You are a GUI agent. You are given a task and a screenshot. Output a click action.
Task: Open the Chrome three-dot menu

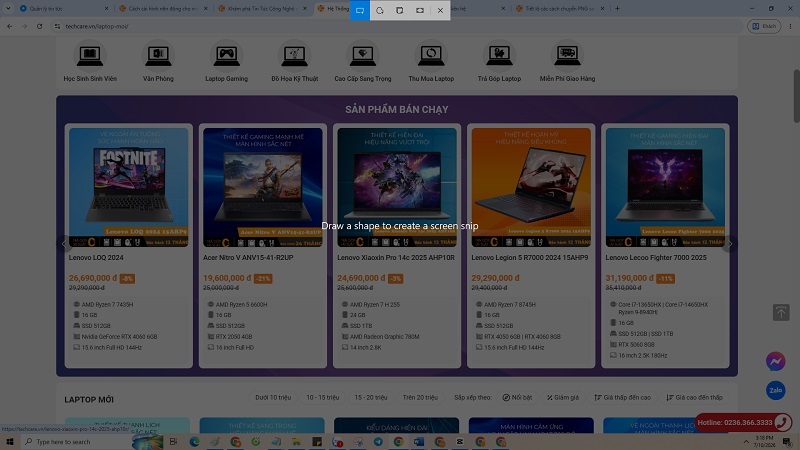[x=790, y=26]
